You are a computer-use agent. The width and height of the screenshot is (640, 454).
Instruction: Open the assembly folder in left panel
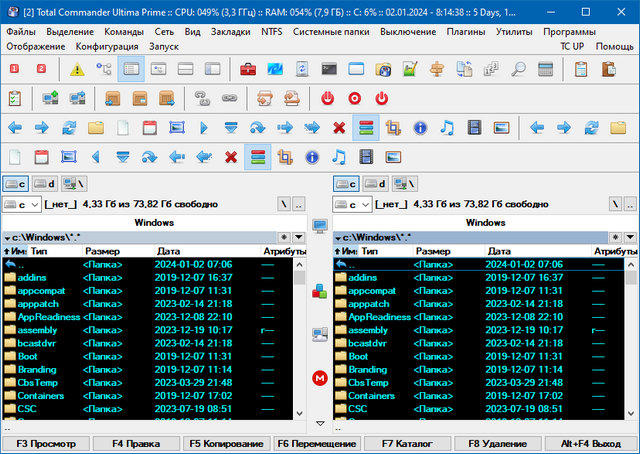36,330
